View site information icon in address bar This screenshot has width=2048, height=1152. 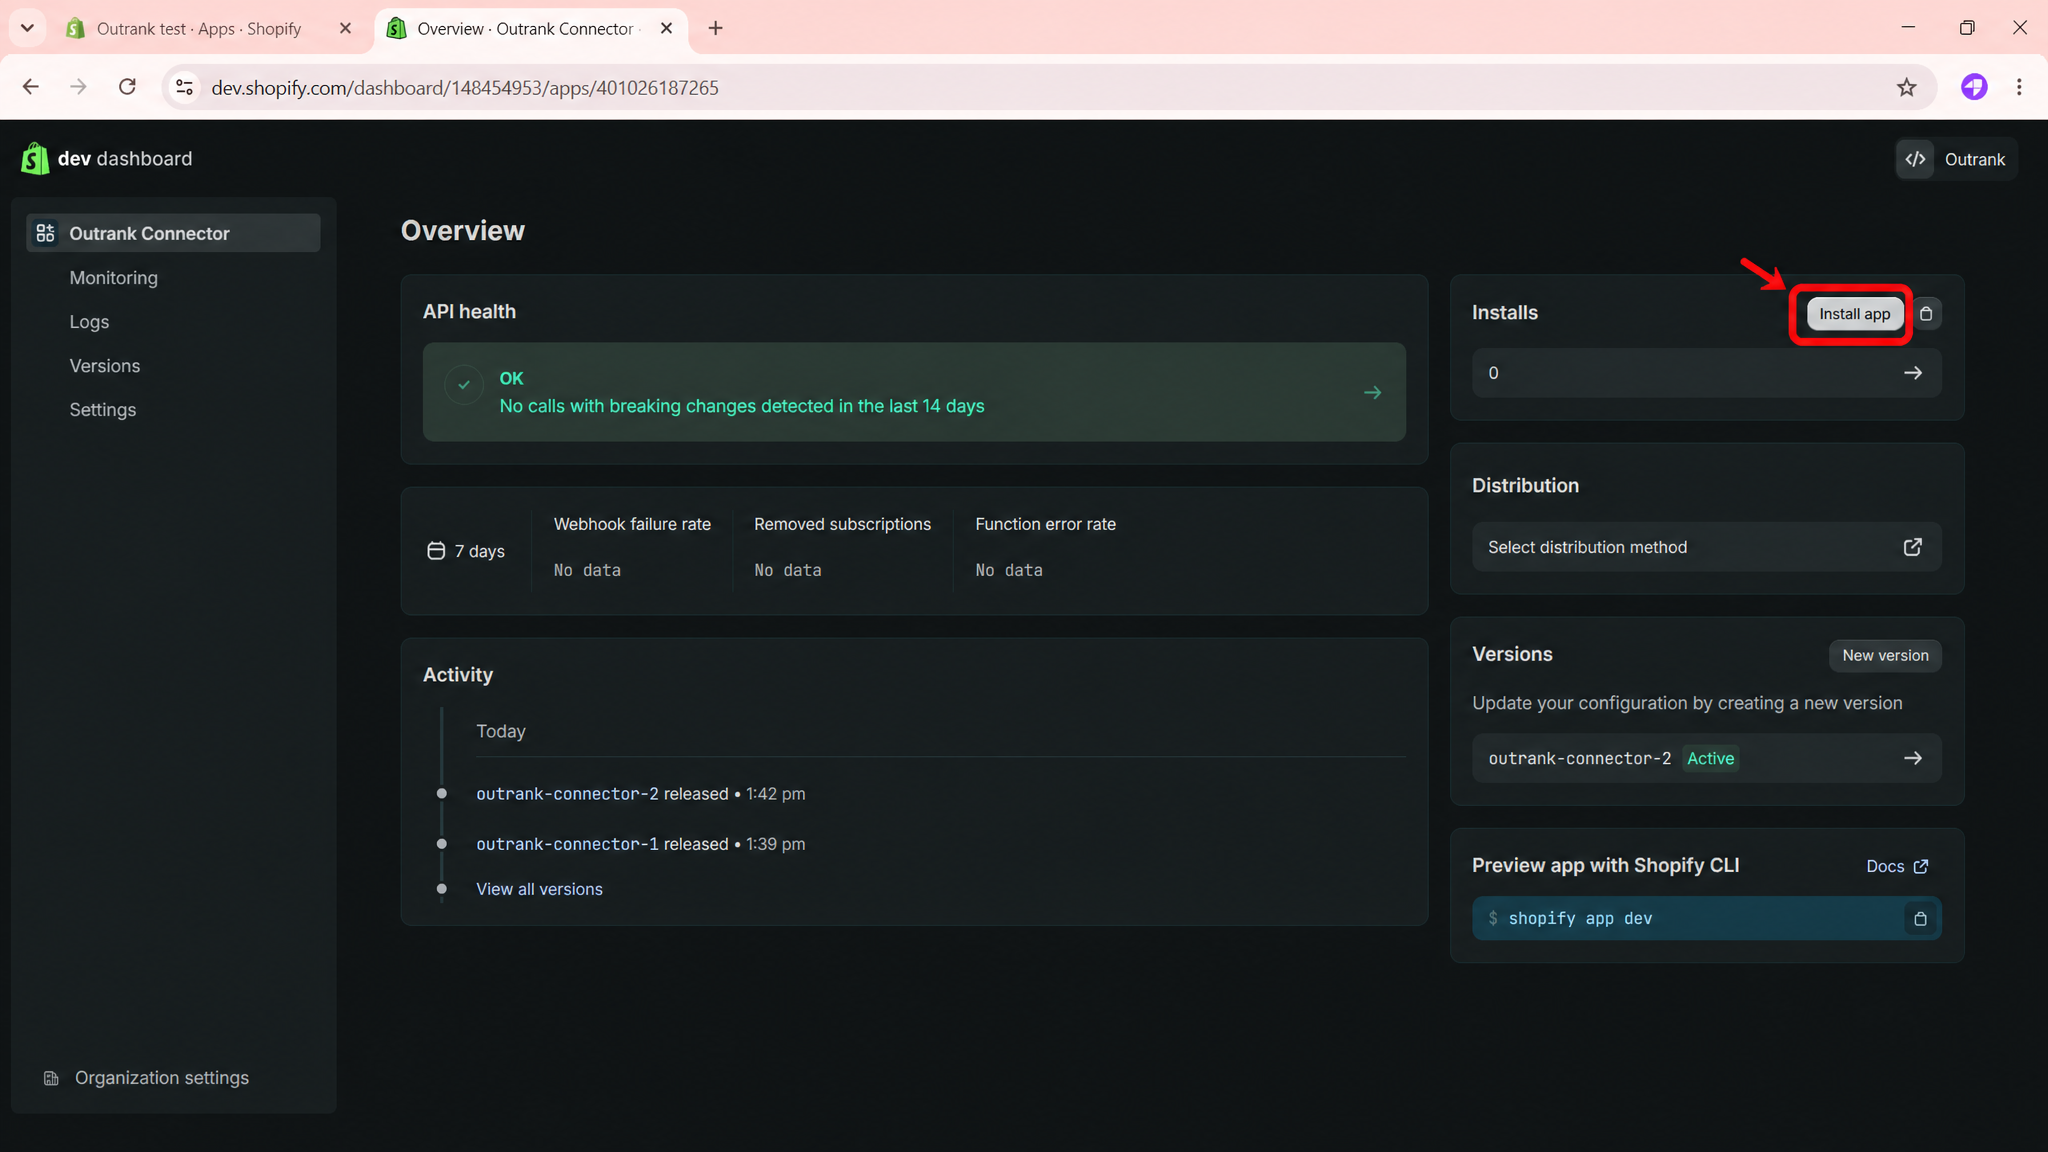pos(184,88)
